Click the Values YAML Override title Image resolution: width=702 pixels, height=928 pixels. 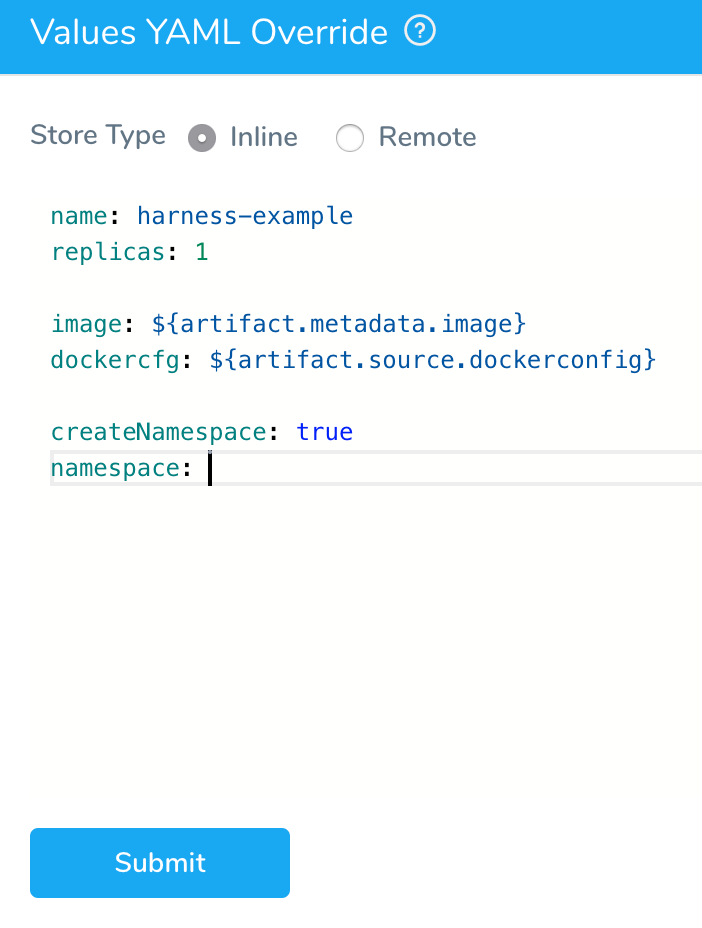click(x=209, y=31)
